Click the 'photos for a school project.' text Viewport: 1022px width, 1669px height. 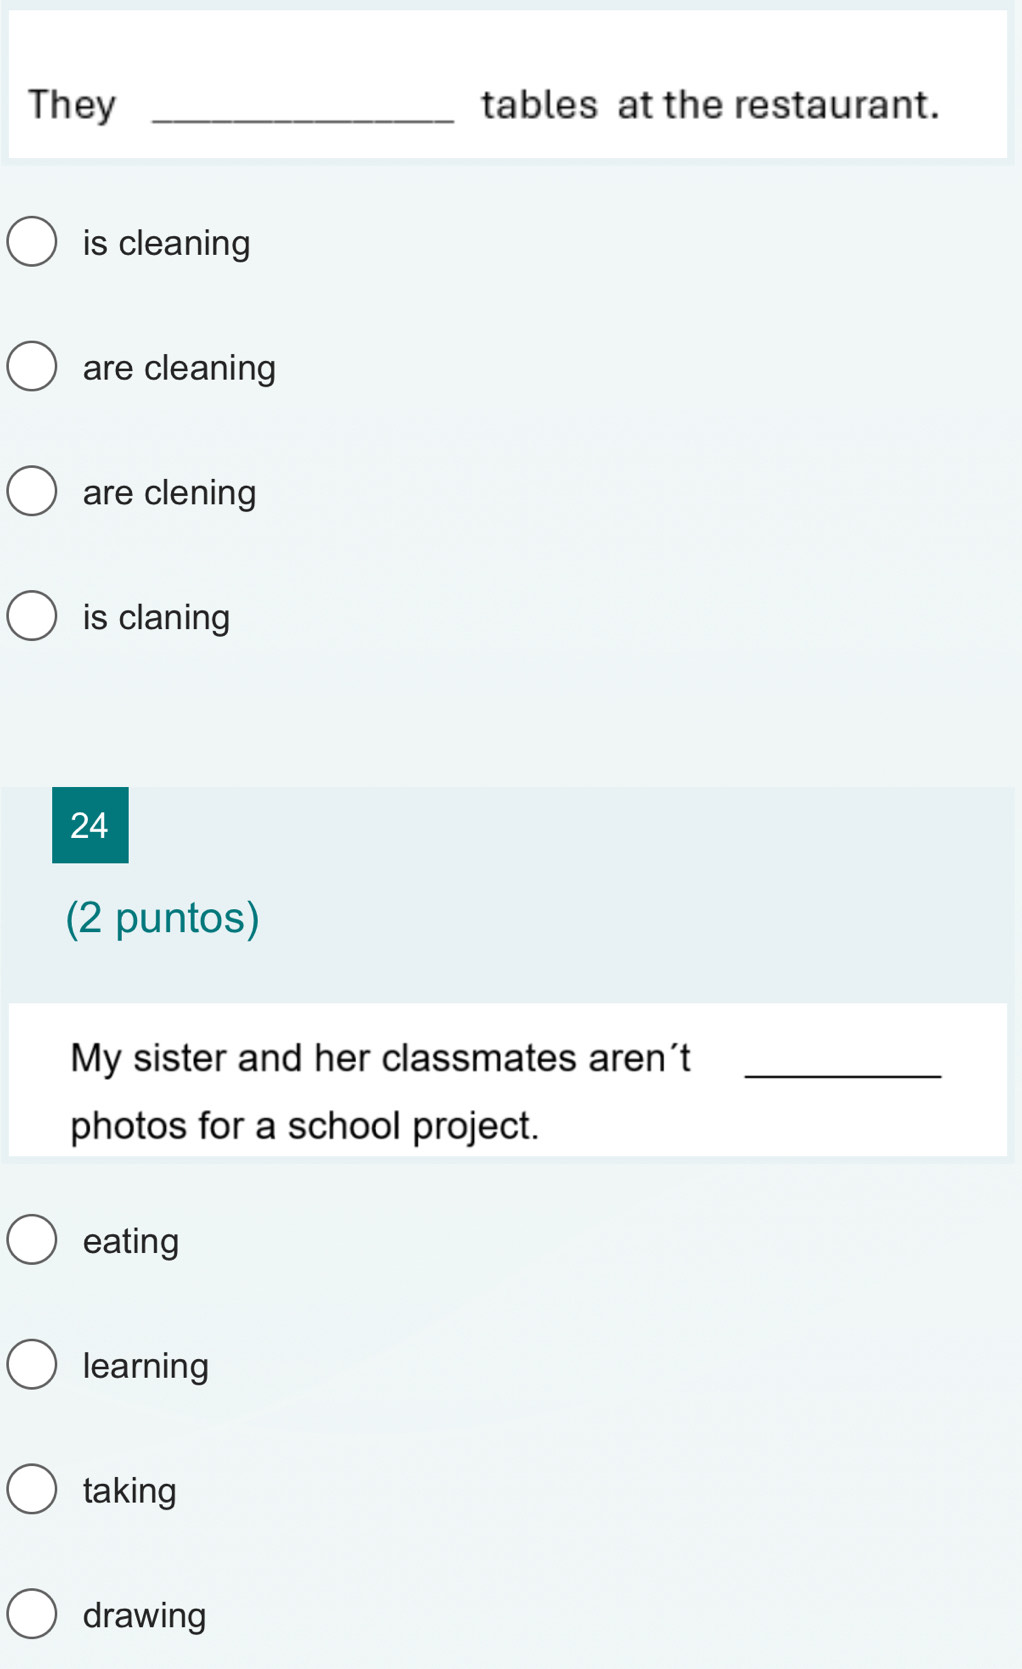click(x=305, y=1126)
